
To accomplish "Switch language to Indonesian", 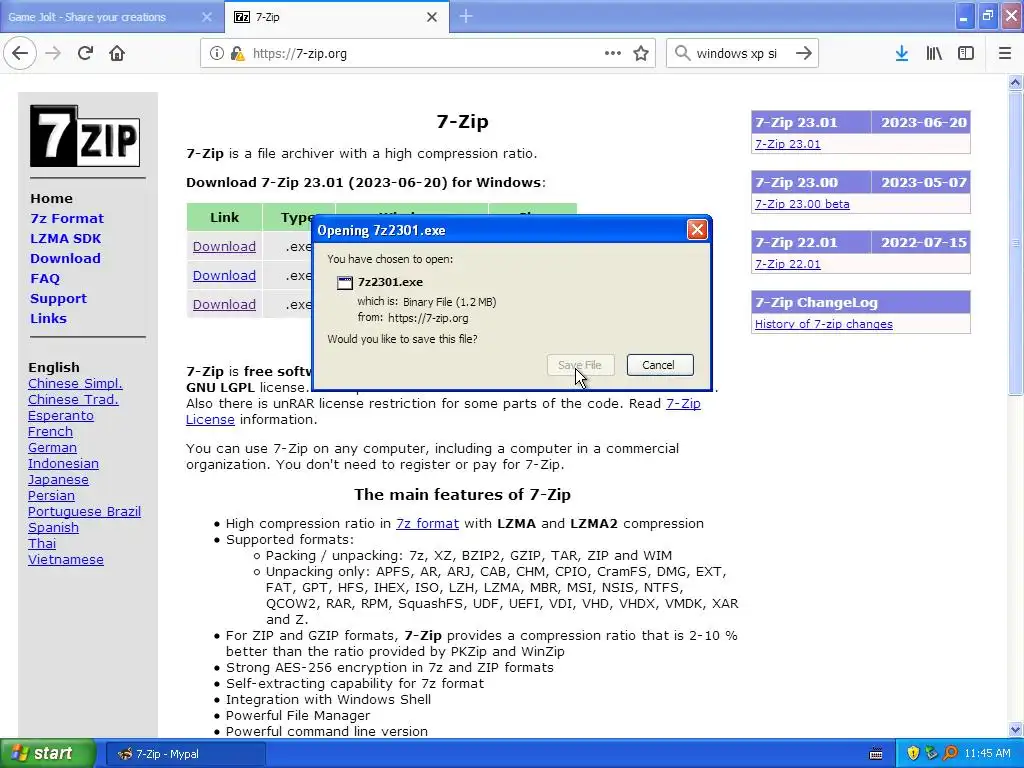I will tap(63, 463).
